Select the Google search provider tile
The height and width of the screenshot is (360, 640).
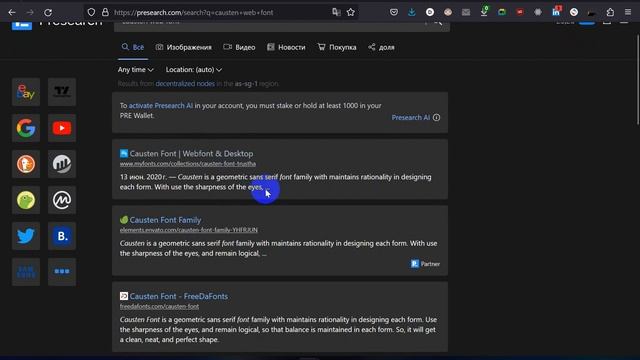pos(26,128)
